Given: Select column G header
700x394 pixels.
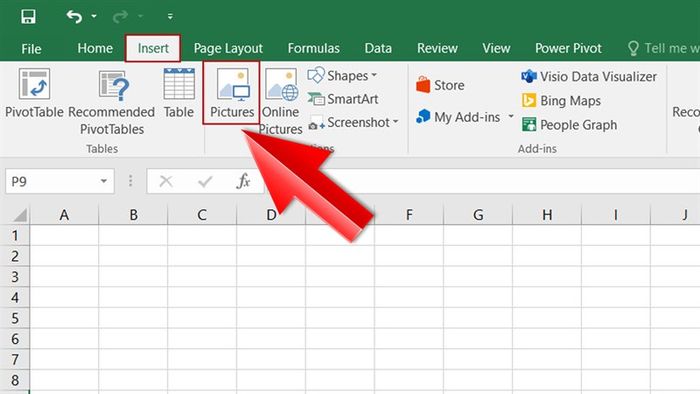Looking at the screenshot, I should coord(478,215).
